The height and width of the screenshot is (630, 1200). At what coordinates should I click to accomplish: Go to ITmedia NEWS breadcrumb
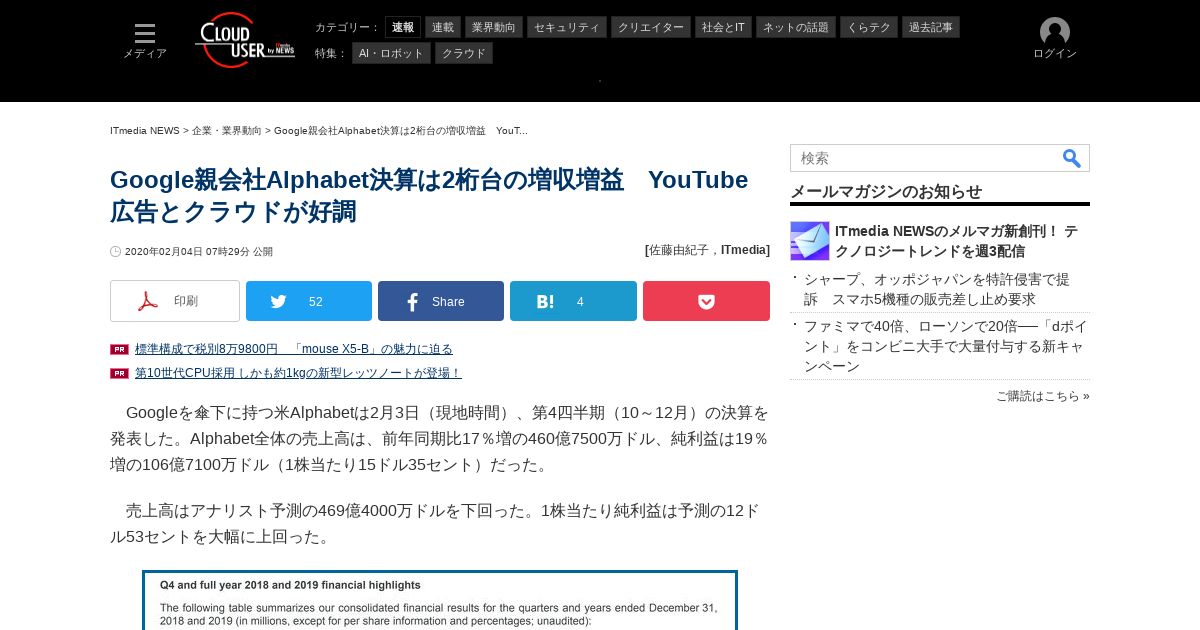[145, 131]
